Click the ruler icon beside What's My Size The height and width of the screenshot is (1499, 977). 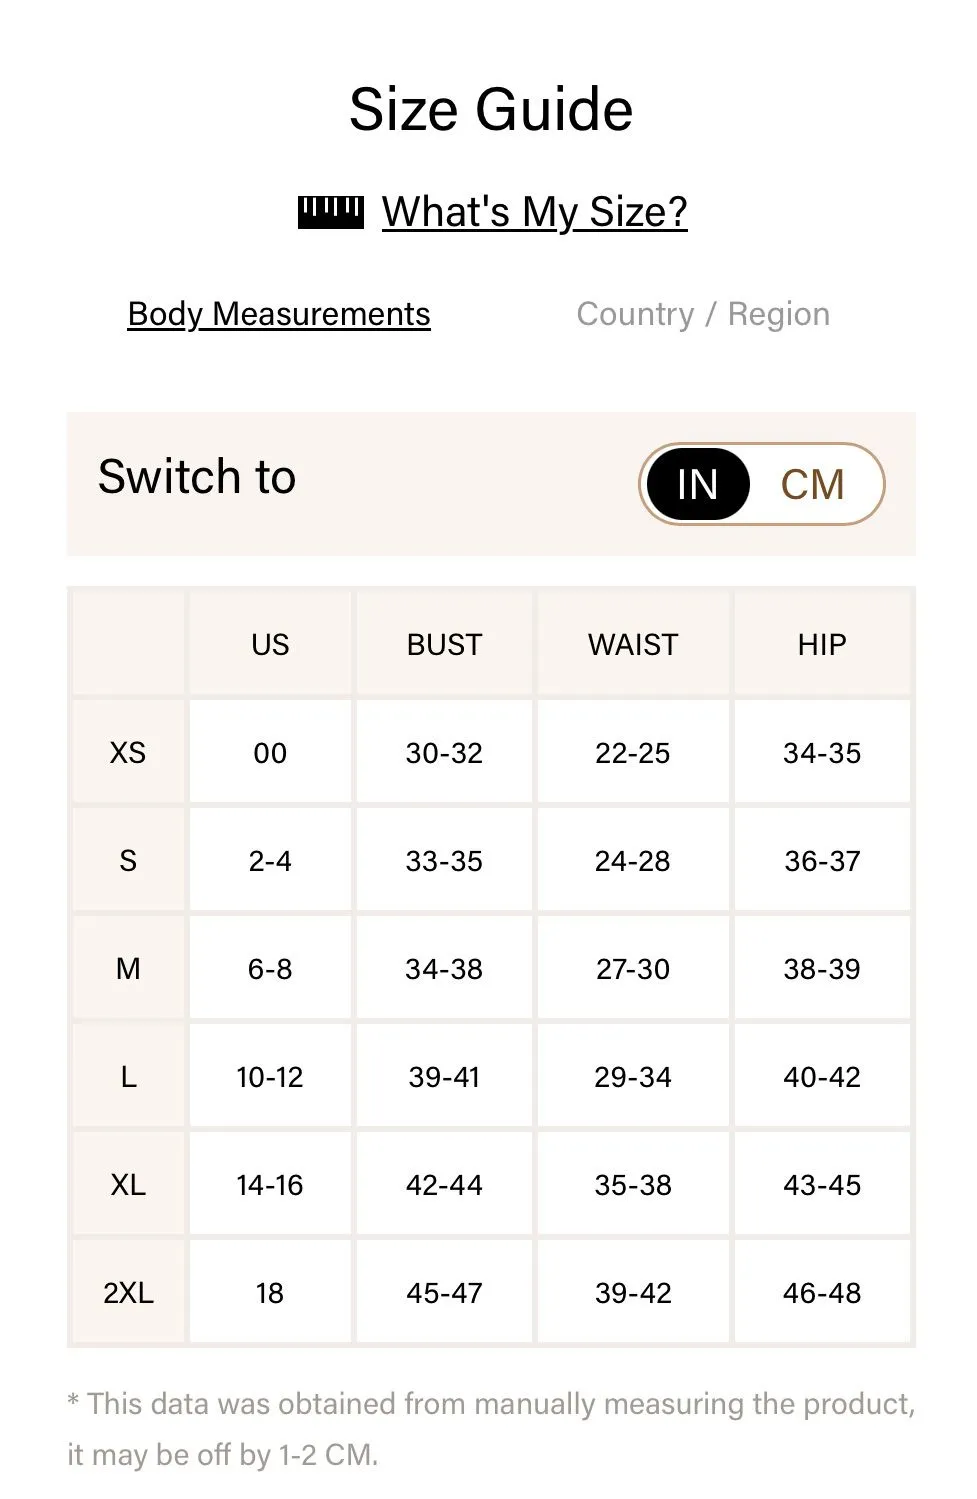330,212
